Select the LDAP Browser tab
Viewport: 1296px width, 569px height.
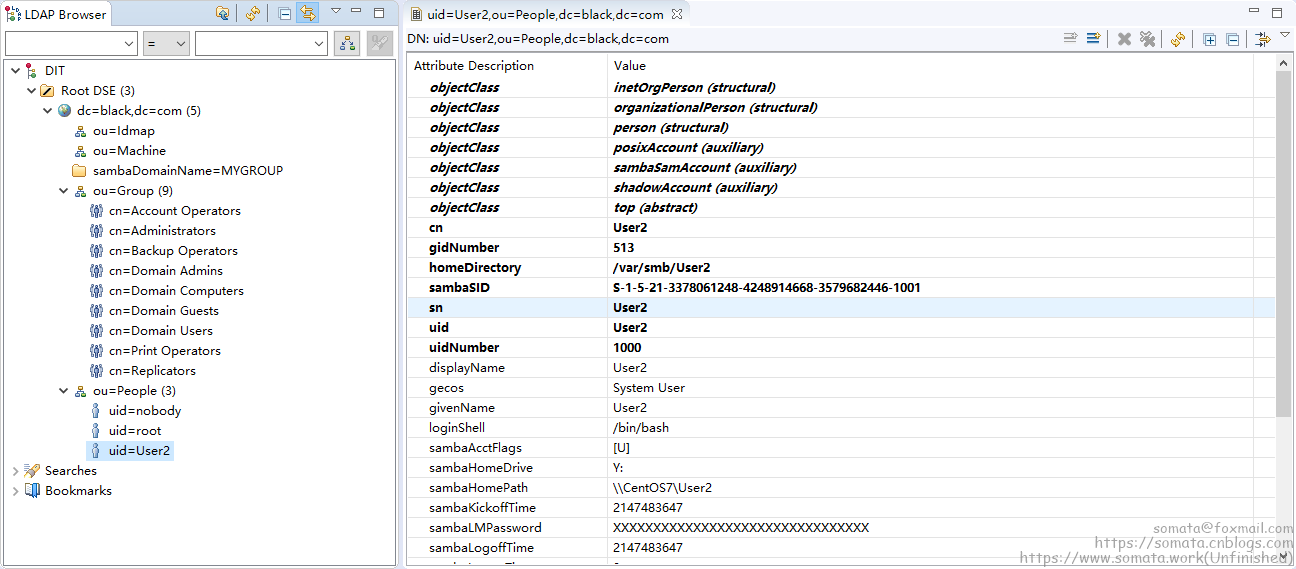pyautogui.click(x=58, y=15)
